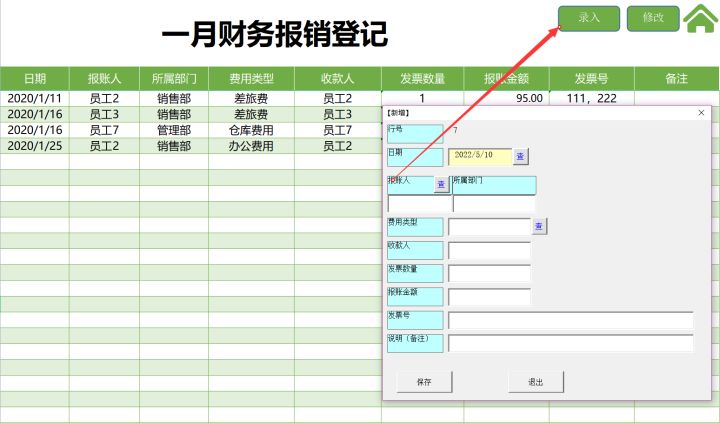Viewport: 720px width, 423px height.
Task: Click 员工7 in the 收款人 column
Action: (x=338, y=130)
